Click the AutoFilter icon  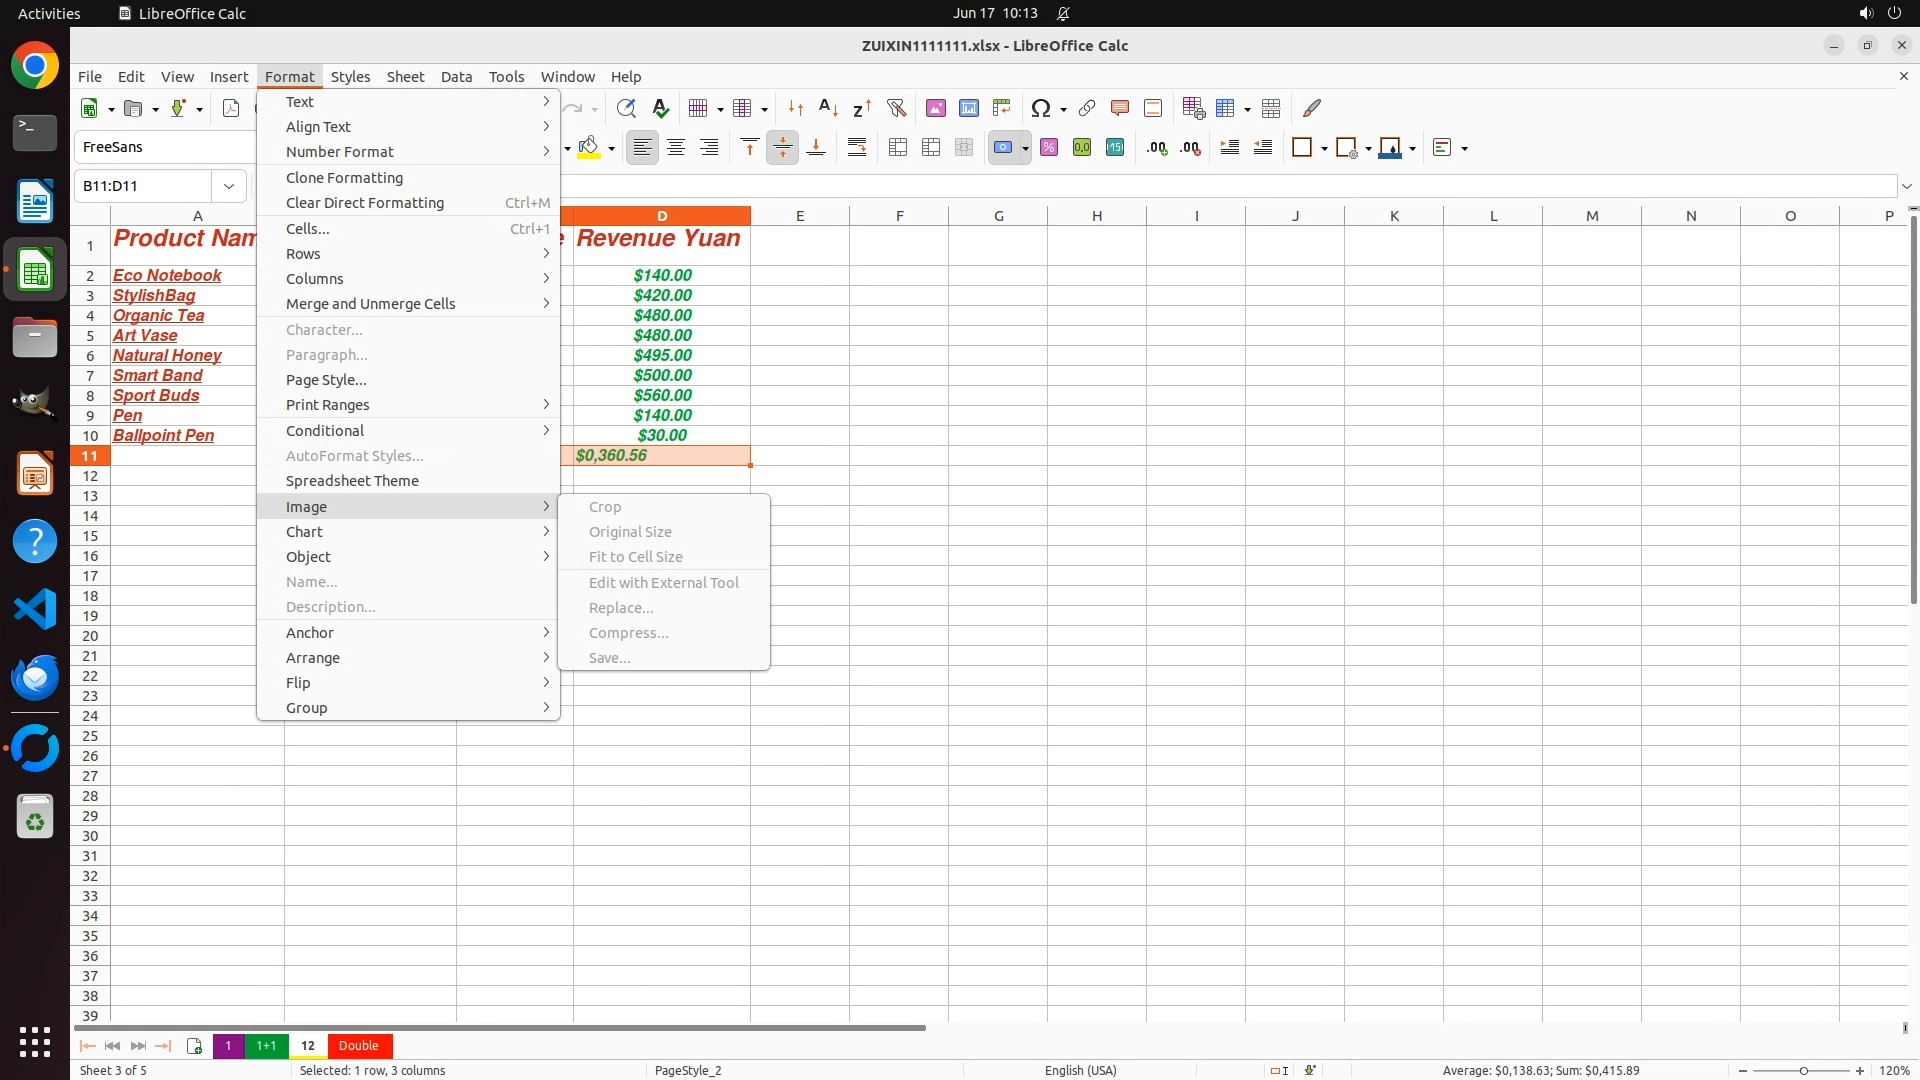[896, 108]
